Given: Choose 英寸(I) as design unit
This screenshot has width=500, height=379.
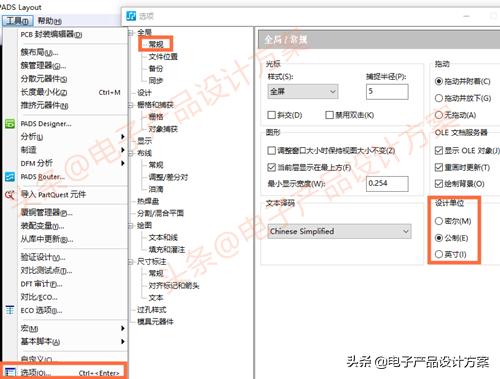Looking at the screenshot, I should pyautogui.click(x=439, y=254).
